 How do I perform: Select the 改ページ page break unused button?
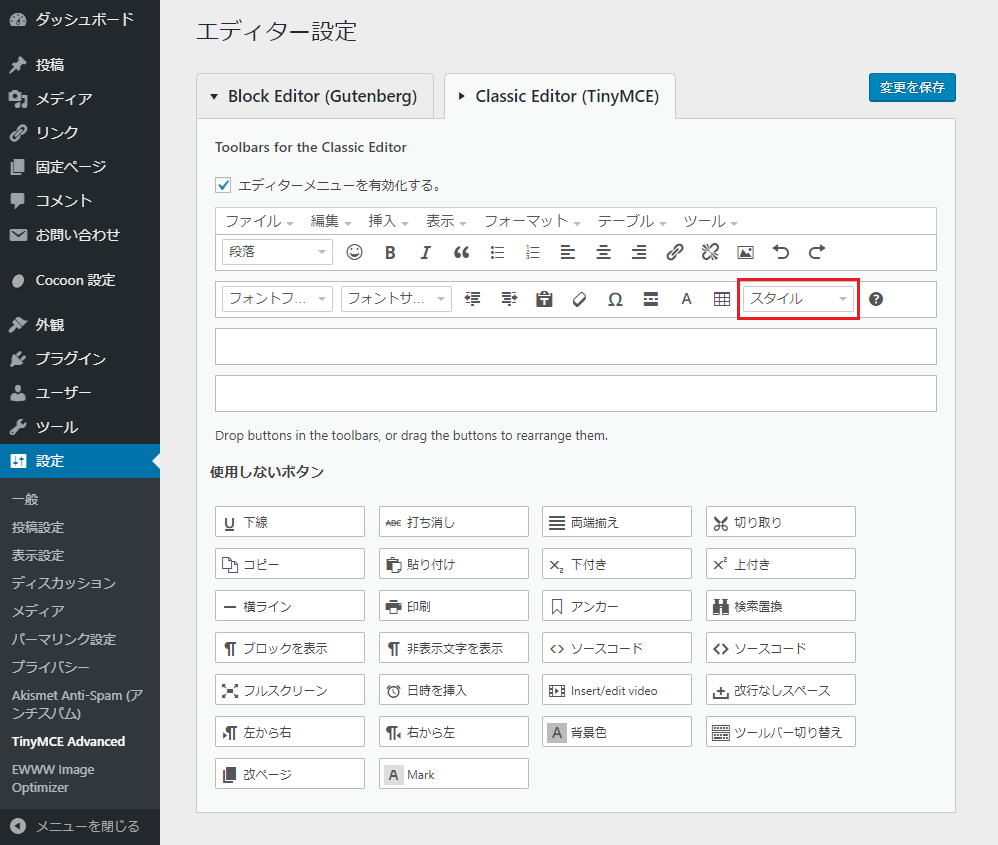pos(290,774)
